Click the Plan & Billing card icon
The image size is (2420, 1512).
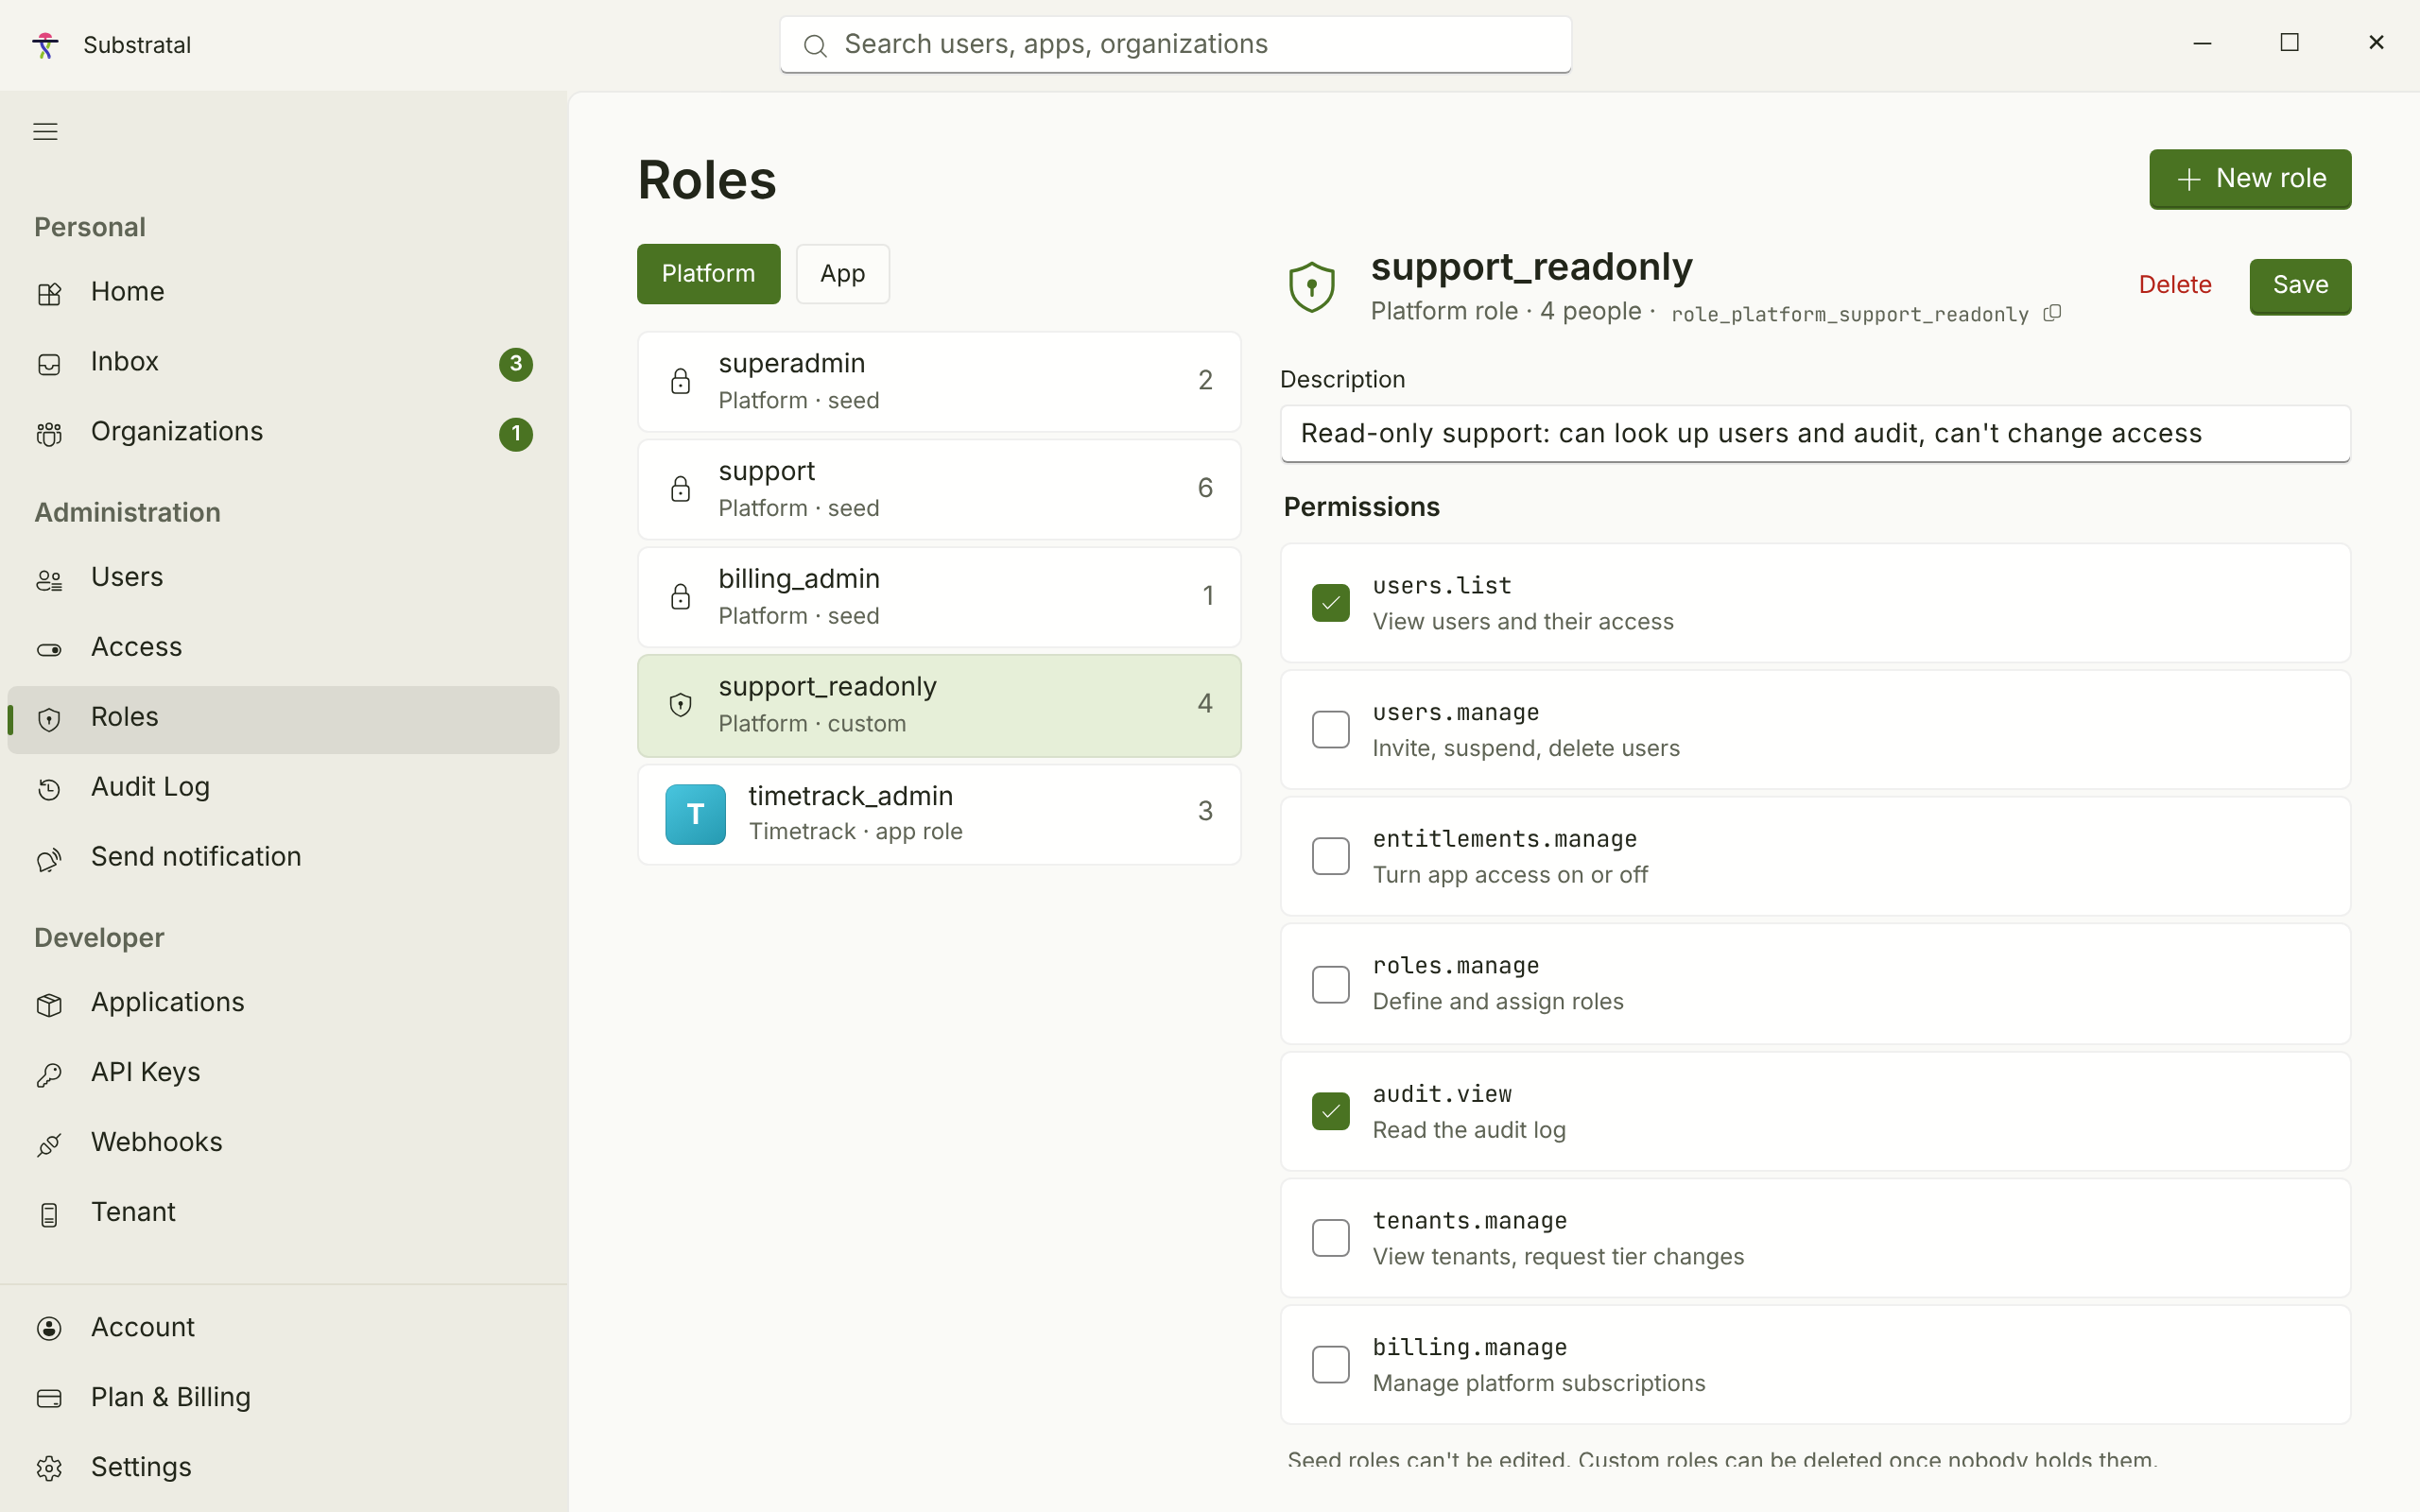(49, 1398)
